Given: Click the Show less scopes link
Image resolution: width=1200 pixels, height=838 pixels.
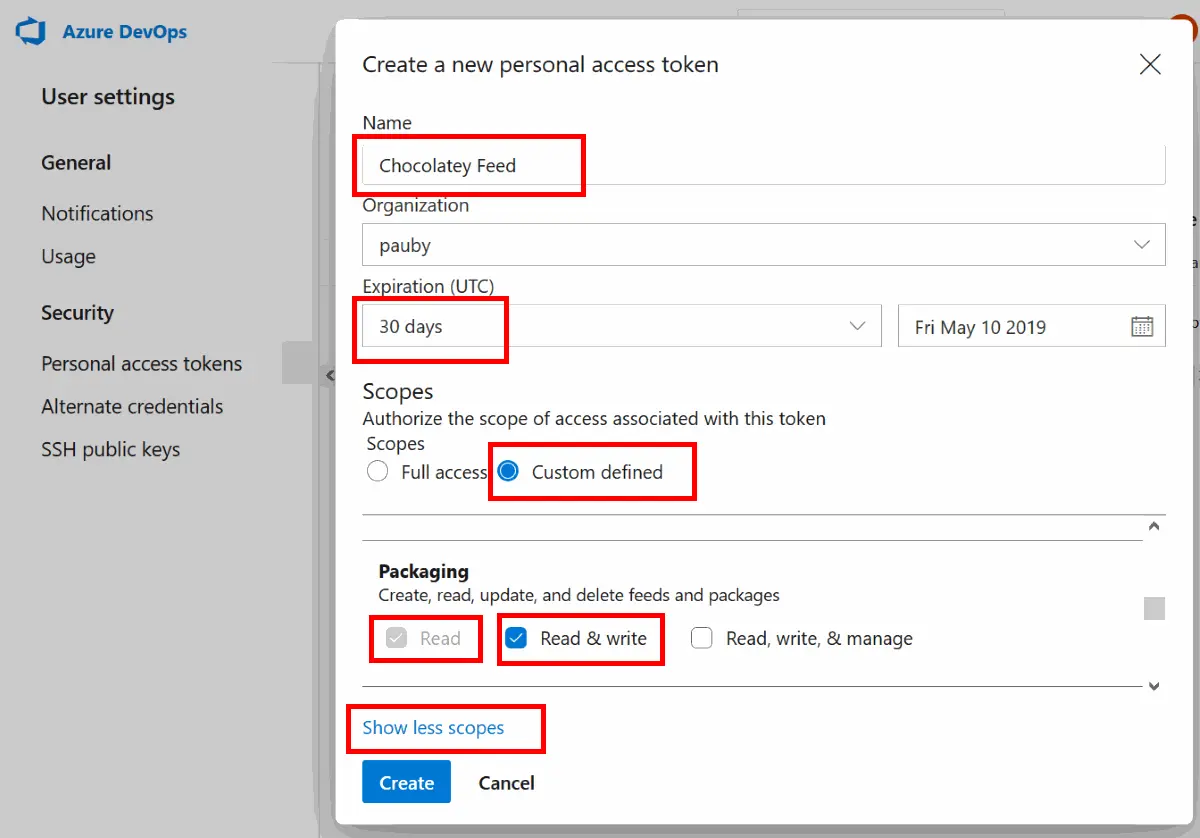Looking at the screenshot, I should (433, 727).
